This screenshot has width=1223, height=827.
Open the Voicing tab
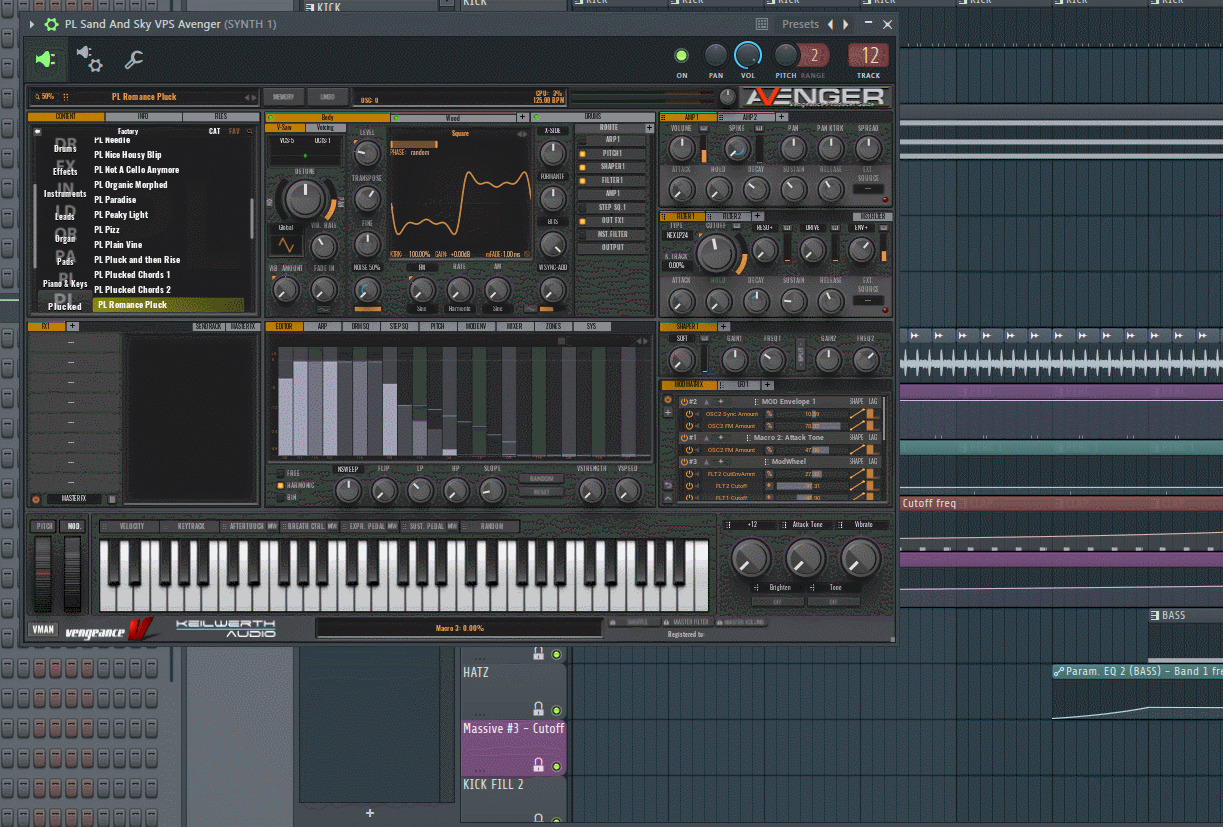pyautogui.click(x=325, y=128)
